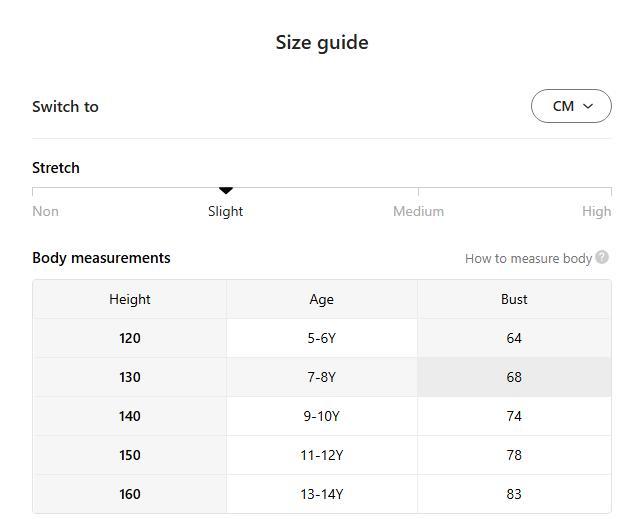This screenshot has height=519, width=619.
Task: Click the 'Size guide' title
Action: click(322, 43)
